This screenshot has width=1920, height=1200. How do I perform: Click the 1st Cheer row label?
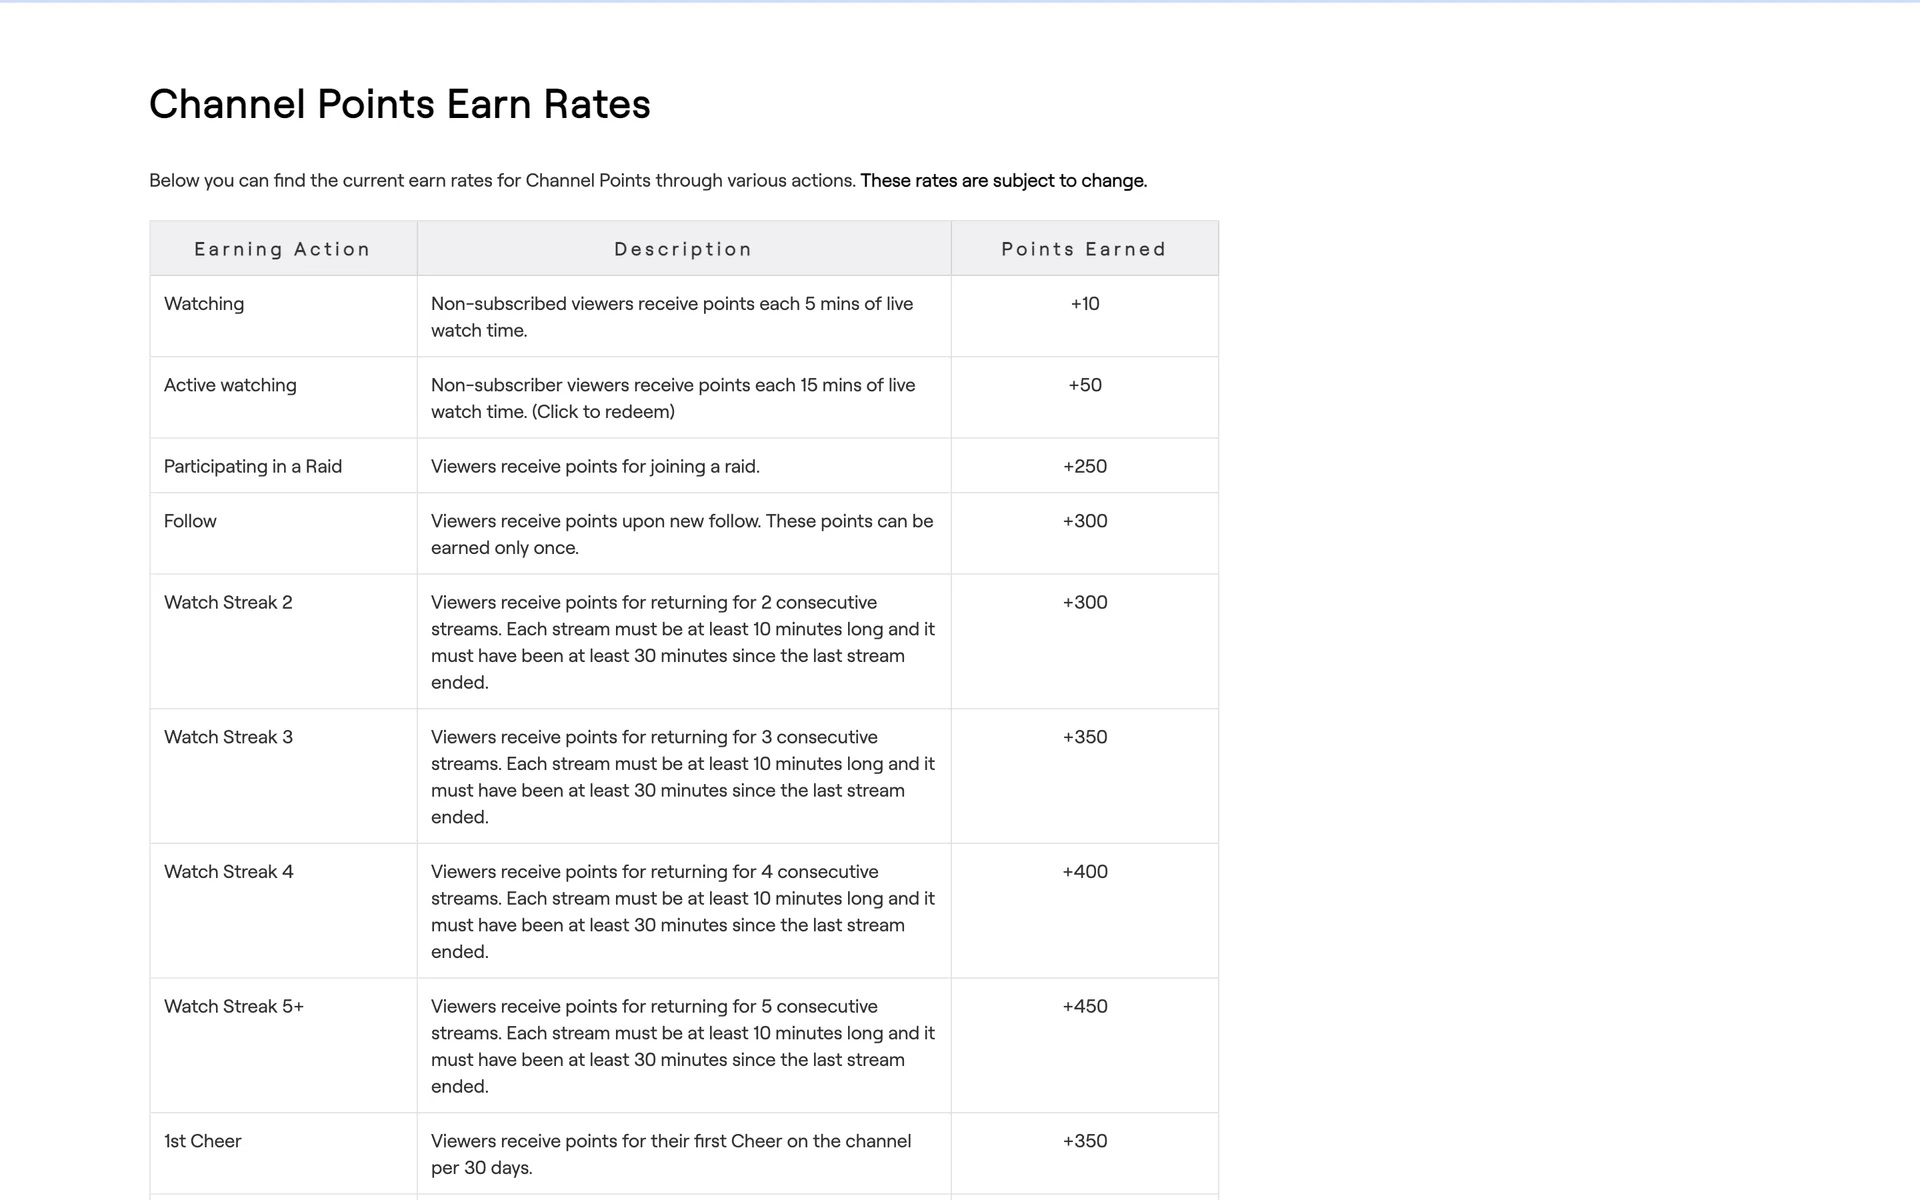click(203, 1141)
